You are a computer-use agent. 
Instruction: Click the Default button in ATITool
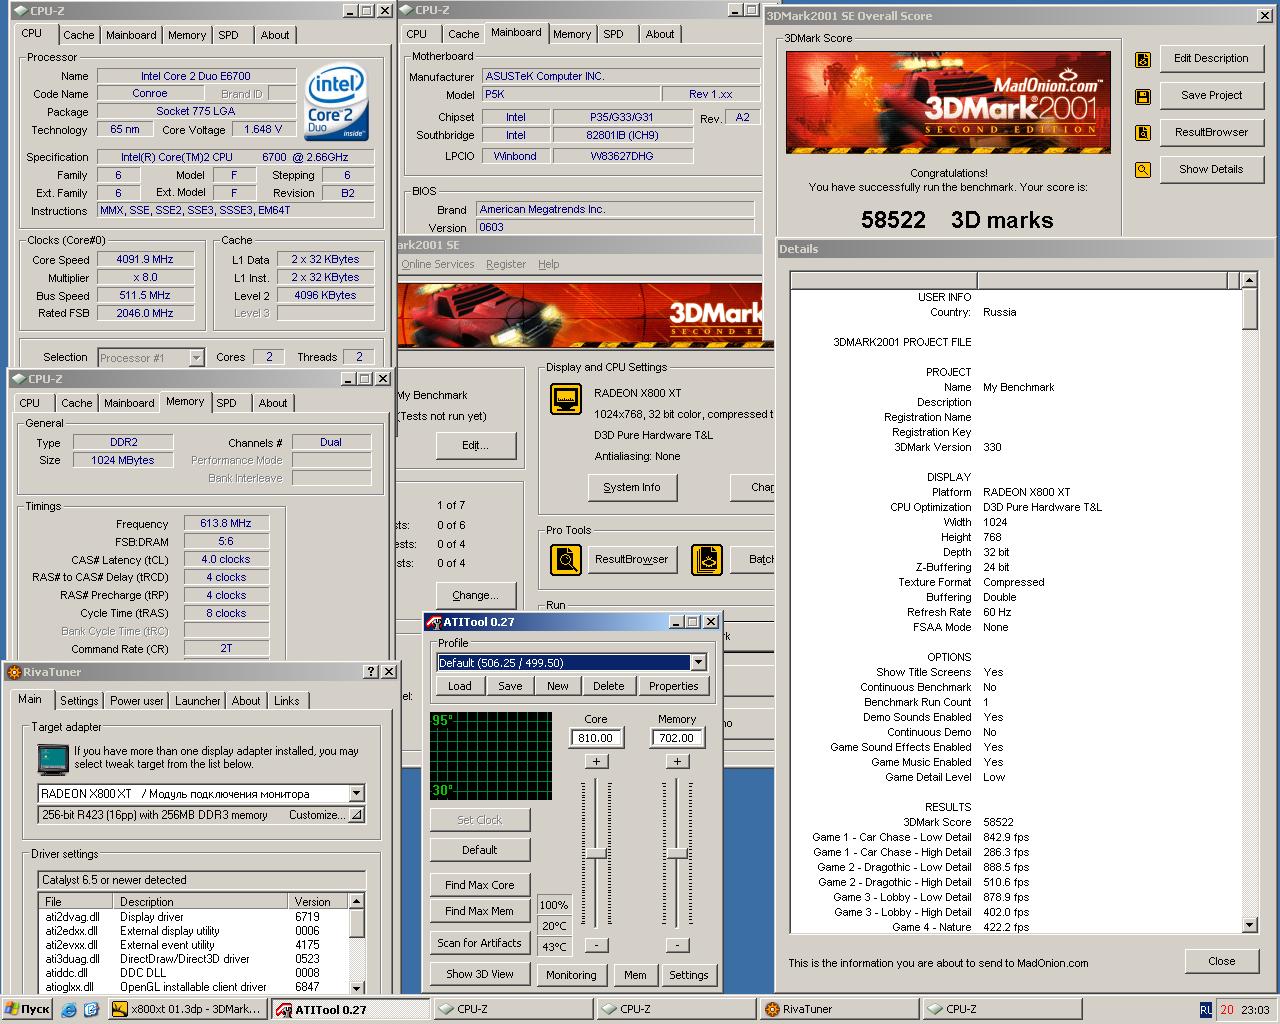480,850
